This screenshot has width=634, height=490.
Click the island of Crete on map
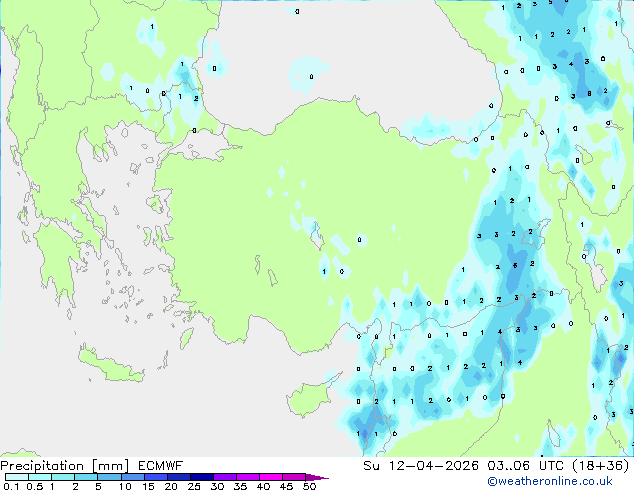111,364
